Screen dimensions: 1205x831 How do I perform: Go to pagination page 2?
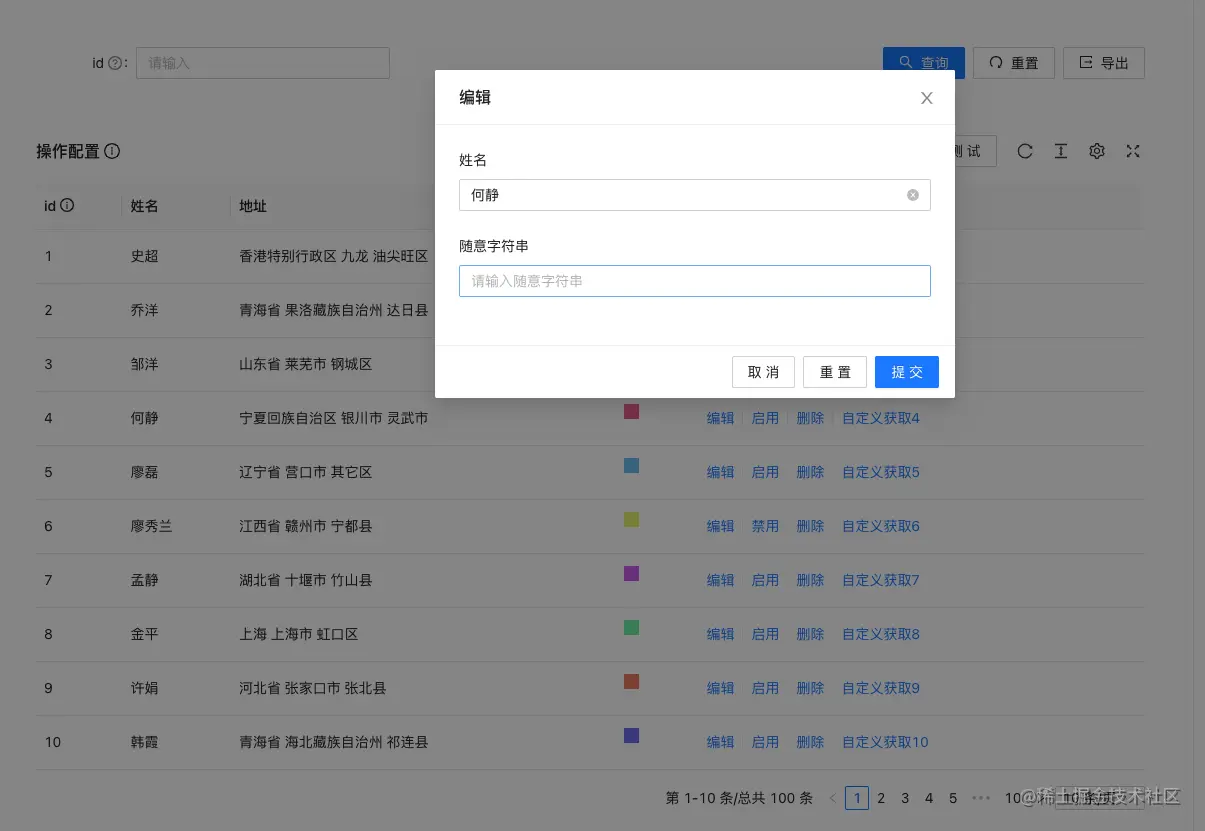881,798
